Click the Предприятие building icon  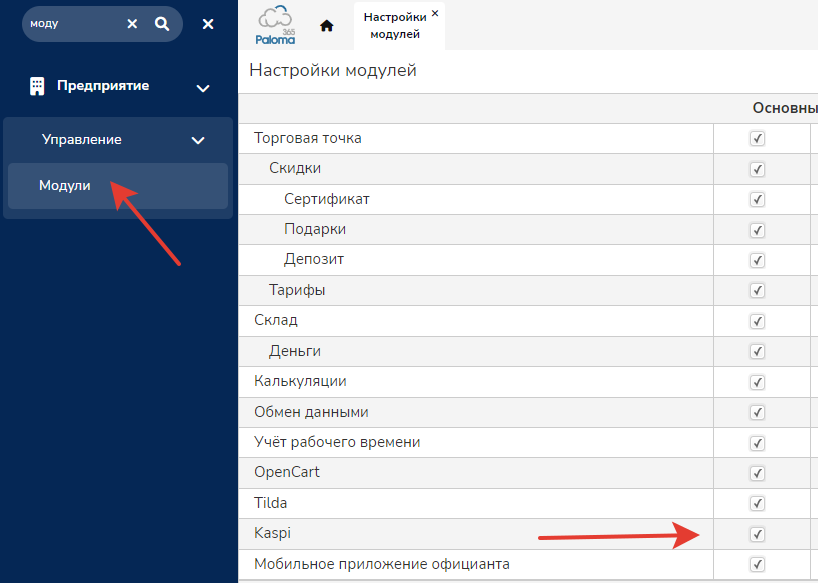click(37, 86)
